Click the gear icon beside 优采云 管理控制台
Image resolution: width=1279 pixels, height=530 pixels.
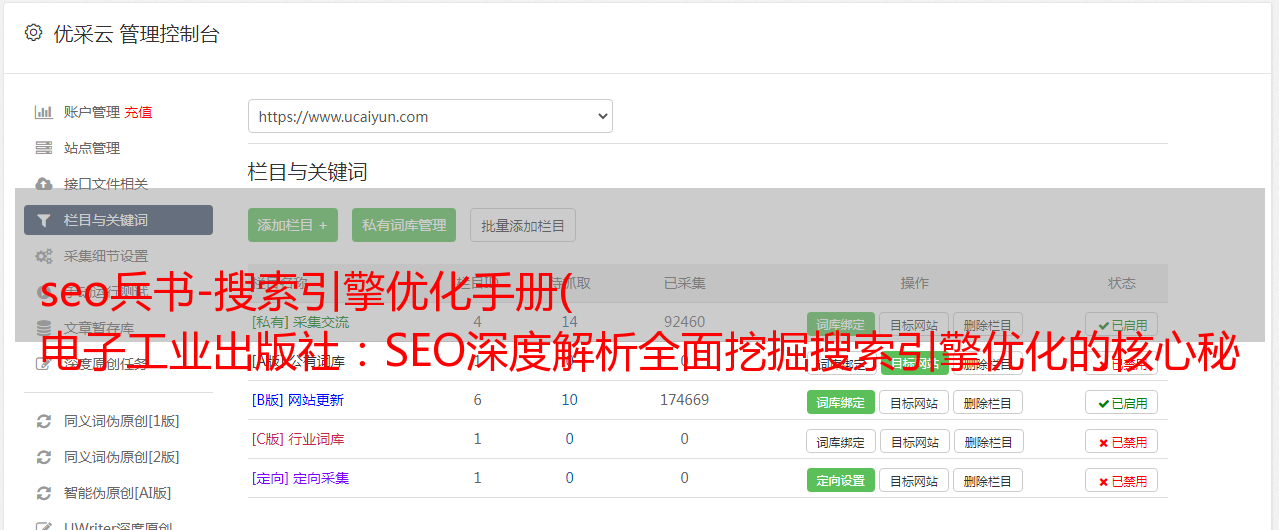[34, 33]
